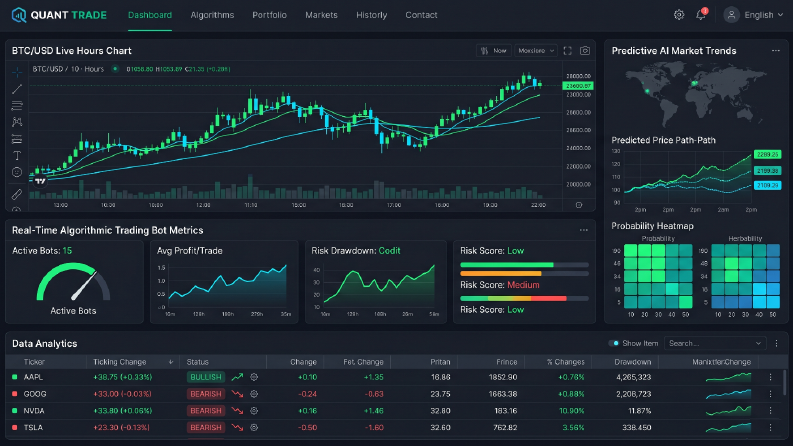793x446 pixels.
Task: Open Trading Bot Metrics options menu
Action: [x=584, y=230]
